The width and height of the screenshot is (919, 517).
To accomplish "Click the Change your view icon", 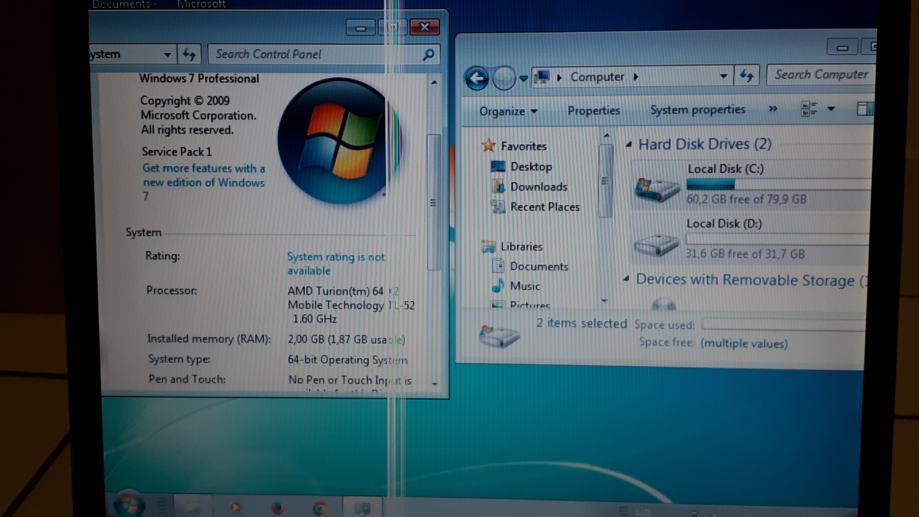I will pos(809,108).
